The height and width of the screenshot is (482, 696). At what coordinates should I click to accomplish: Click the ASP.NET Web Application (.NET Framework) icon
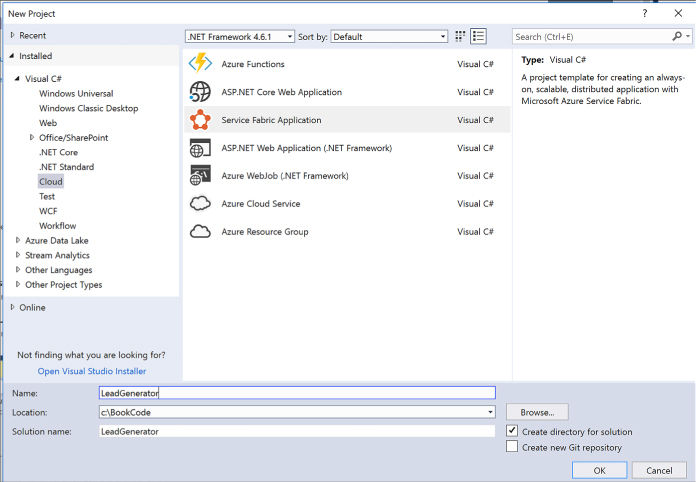coord(200,148)
